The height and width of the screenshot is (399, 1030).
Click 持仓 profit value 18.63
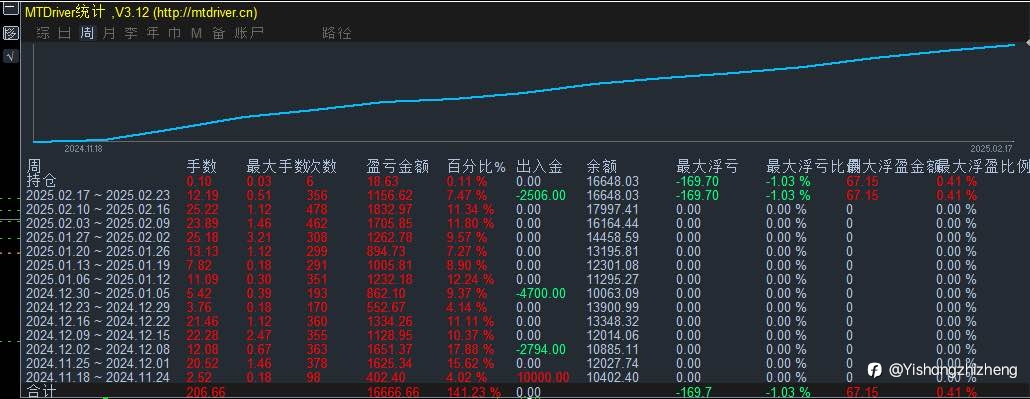pos(383,181)
